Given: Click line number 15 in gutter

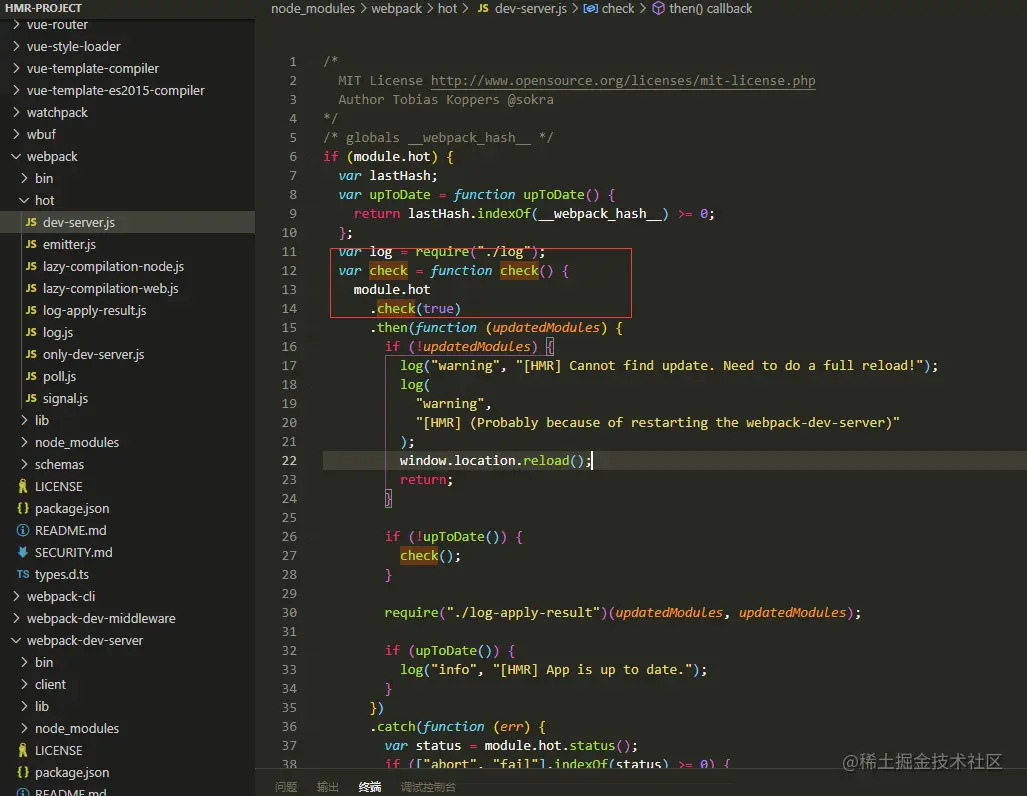Looking at the screenshot, I should coord(289,328).
